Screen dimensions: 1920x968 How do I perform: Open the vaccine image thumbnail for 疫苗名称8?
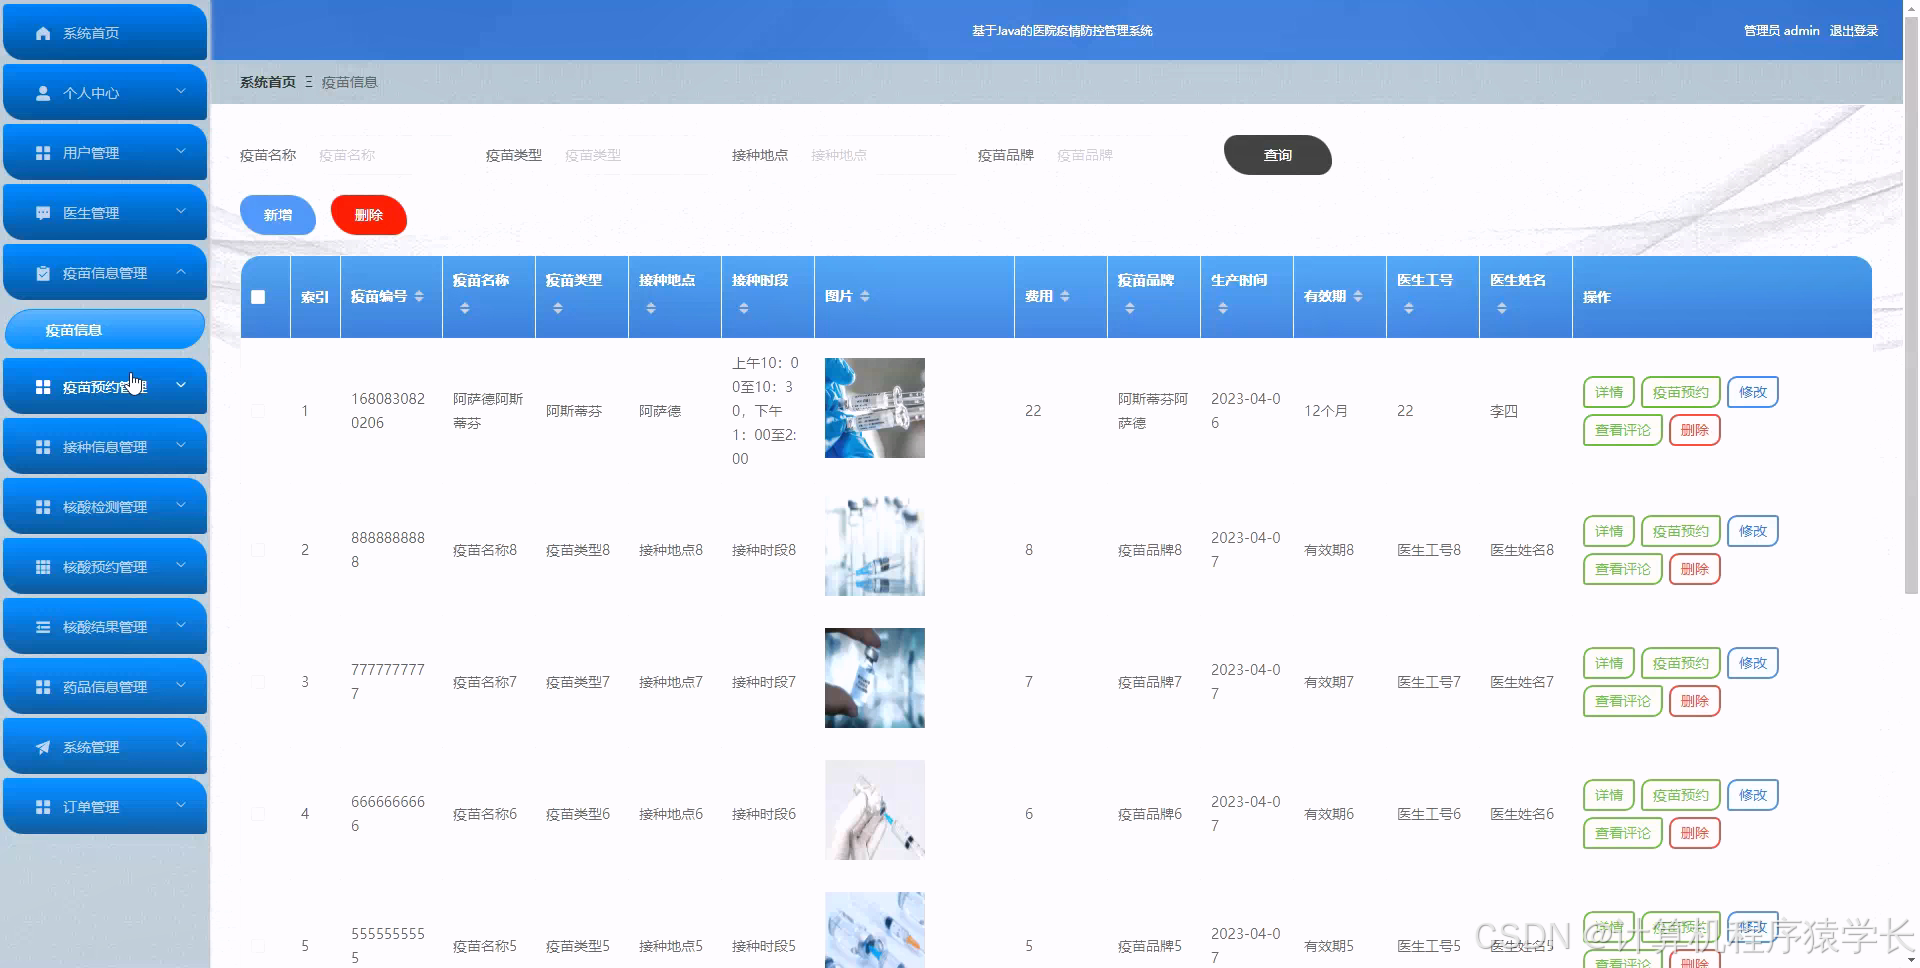pyautogui.click(x=874, y=546)
